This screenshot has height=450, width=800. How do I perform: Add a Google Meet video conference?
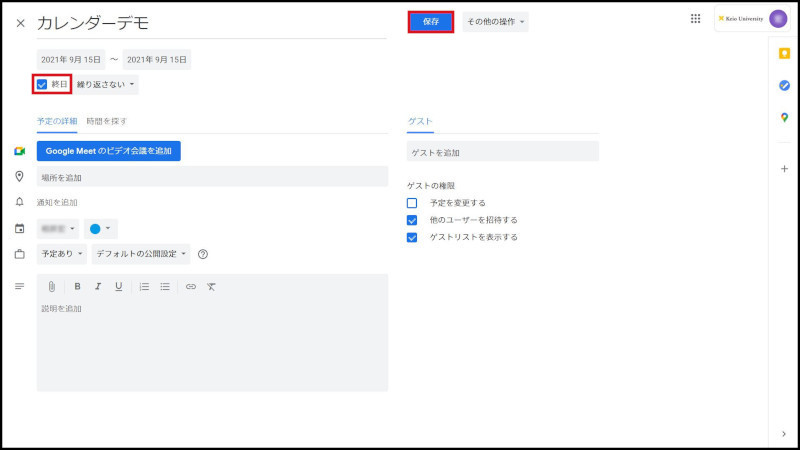109,151
